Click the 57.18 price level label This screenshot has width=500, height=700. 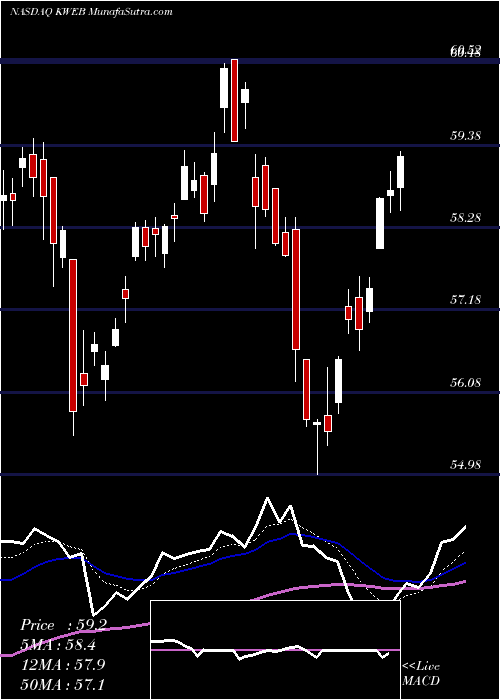click(x=465, y=300)
